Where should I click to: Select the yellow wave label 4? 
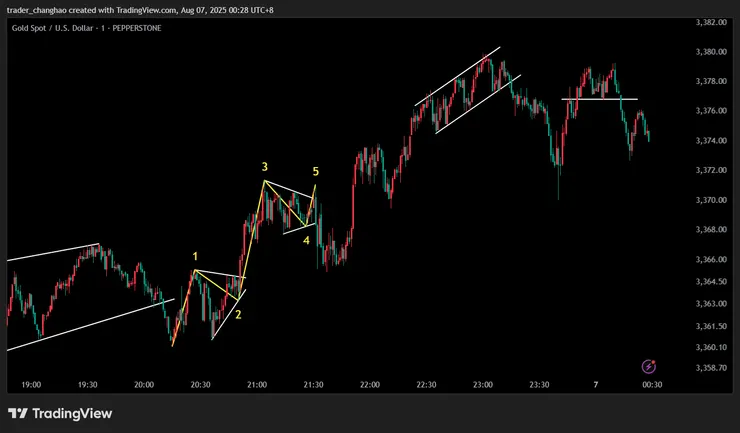pyautogui.click(x=306, y=240)
